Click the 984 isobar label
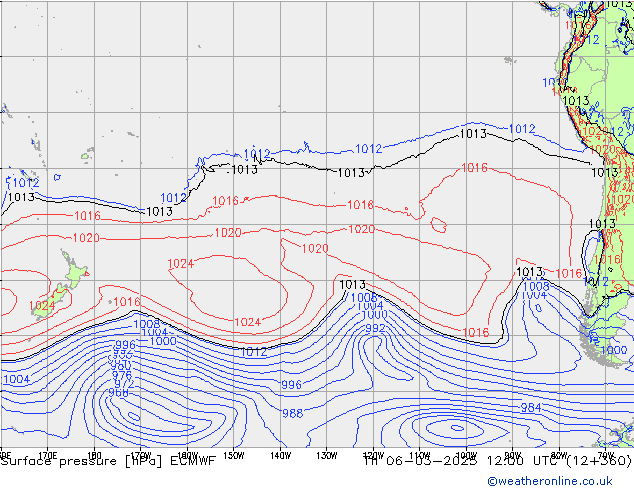 tap(530, 408)
